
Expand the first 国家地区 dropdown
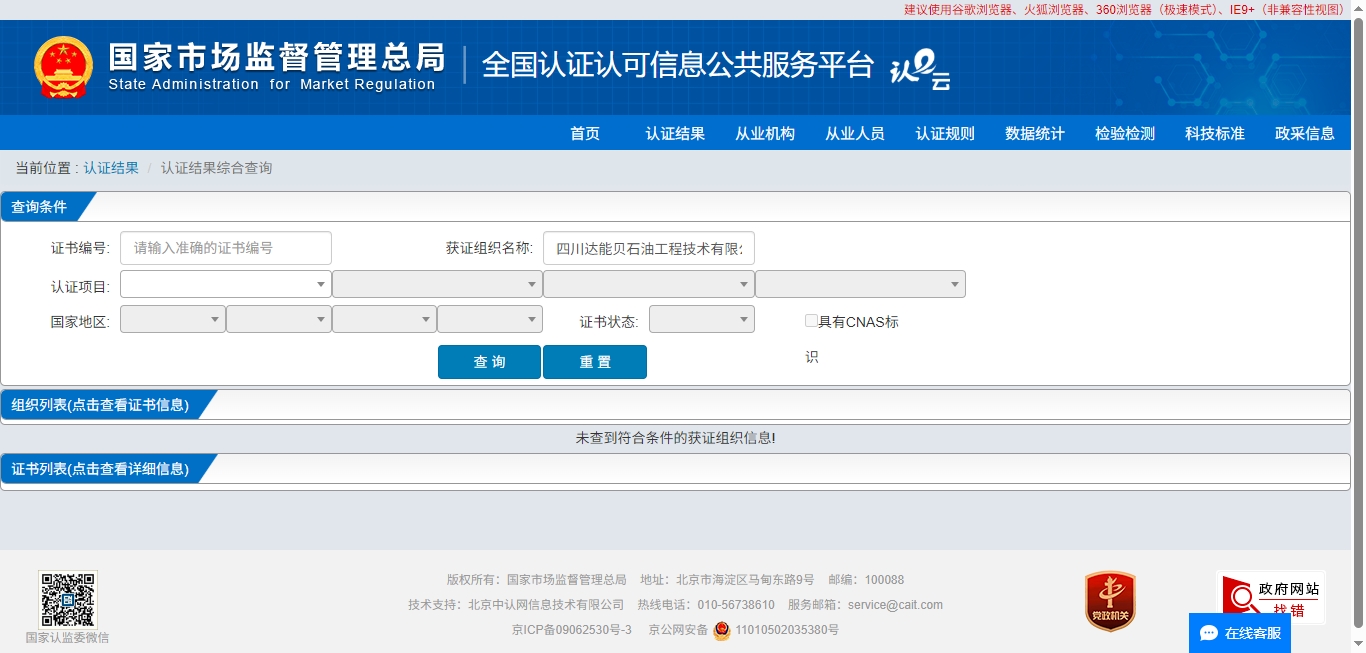[172, 320]
